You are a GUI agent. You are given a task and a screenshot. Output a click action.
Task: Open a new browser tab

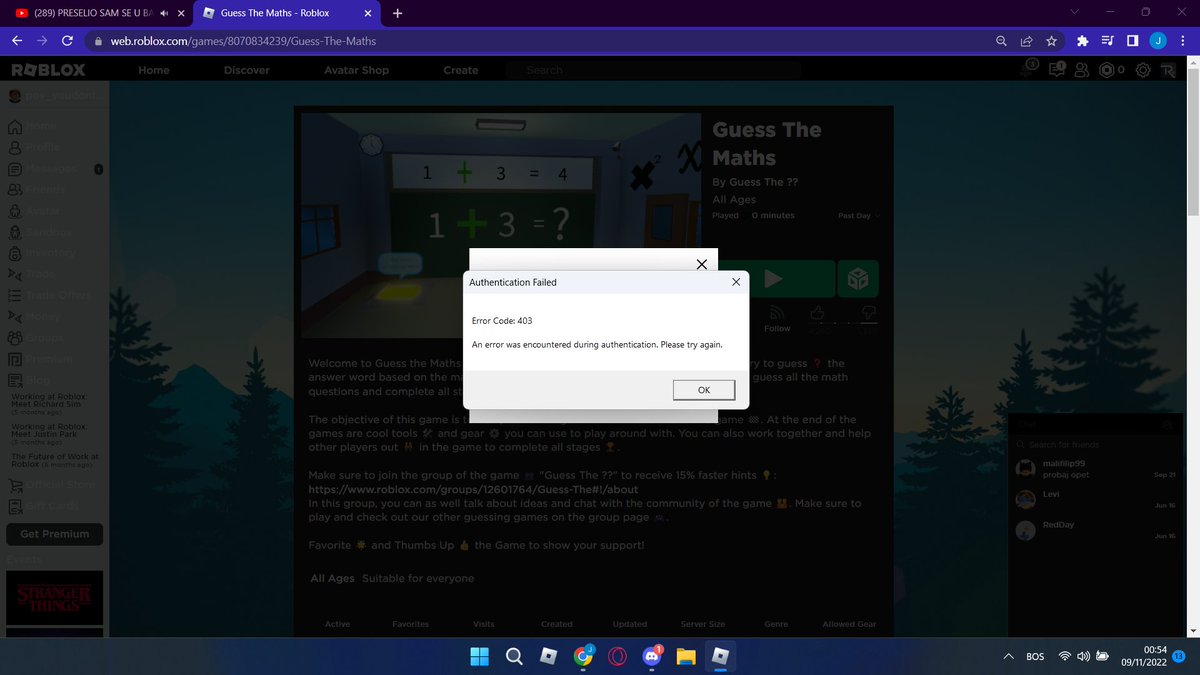point(397,14)
